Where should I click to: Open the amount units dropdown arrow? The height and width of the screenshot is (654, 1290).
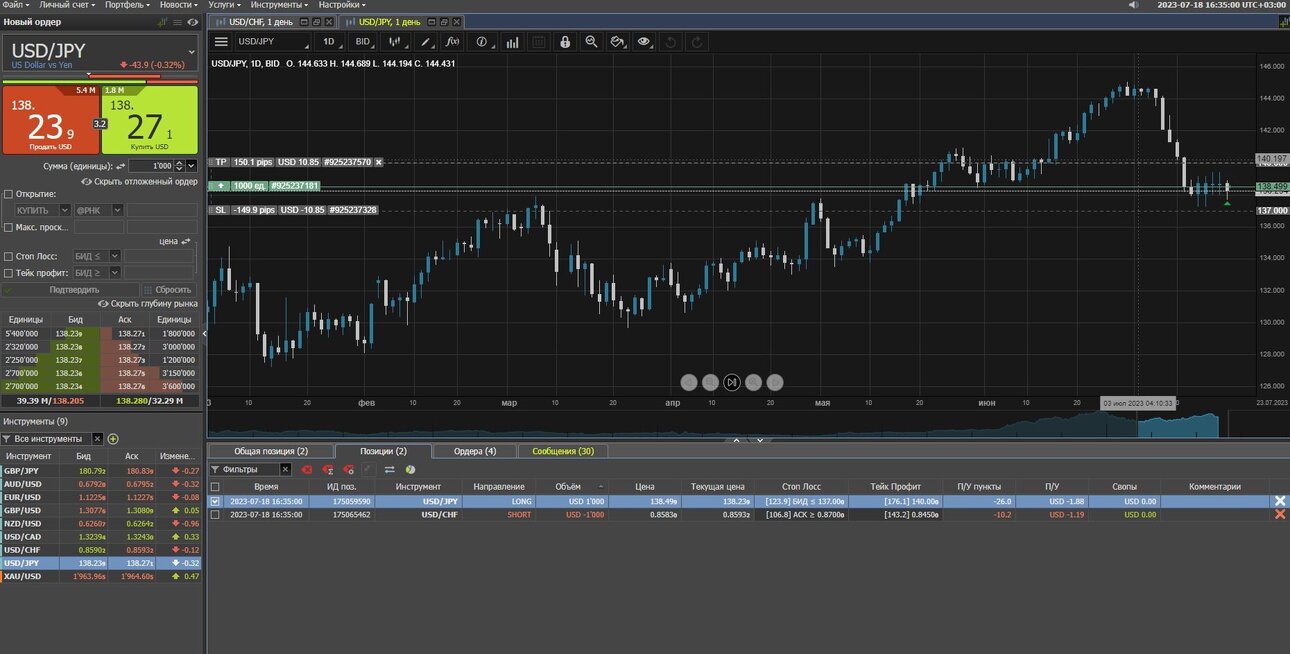(192, 166)
